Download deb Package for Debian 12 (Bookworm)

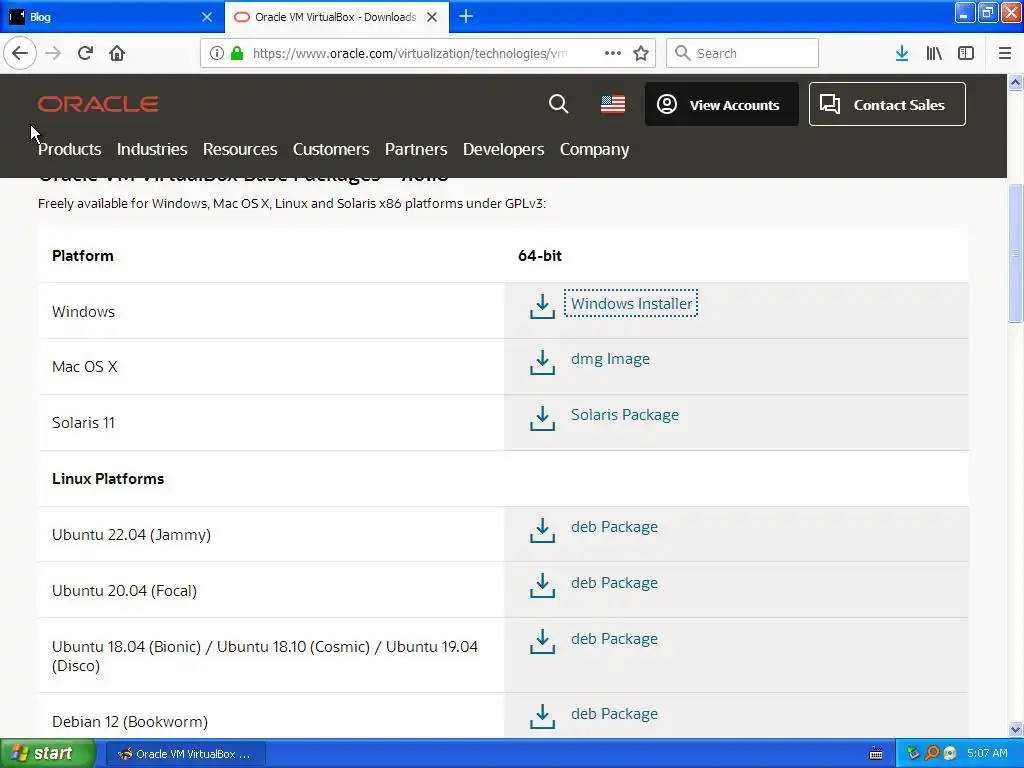[614, 714]
